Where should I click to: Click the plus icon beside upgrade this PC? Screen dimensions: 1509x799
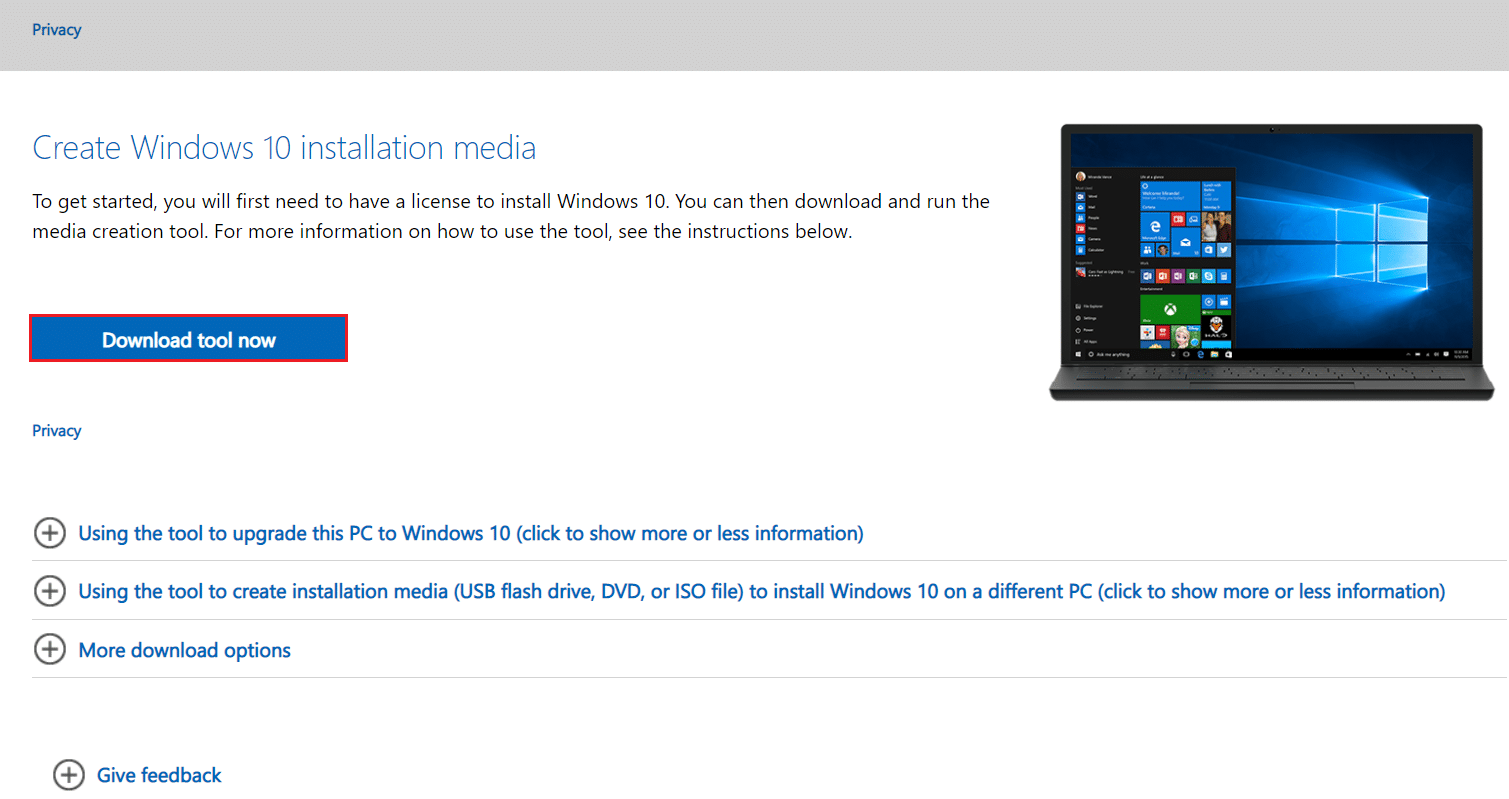point(50,533)
